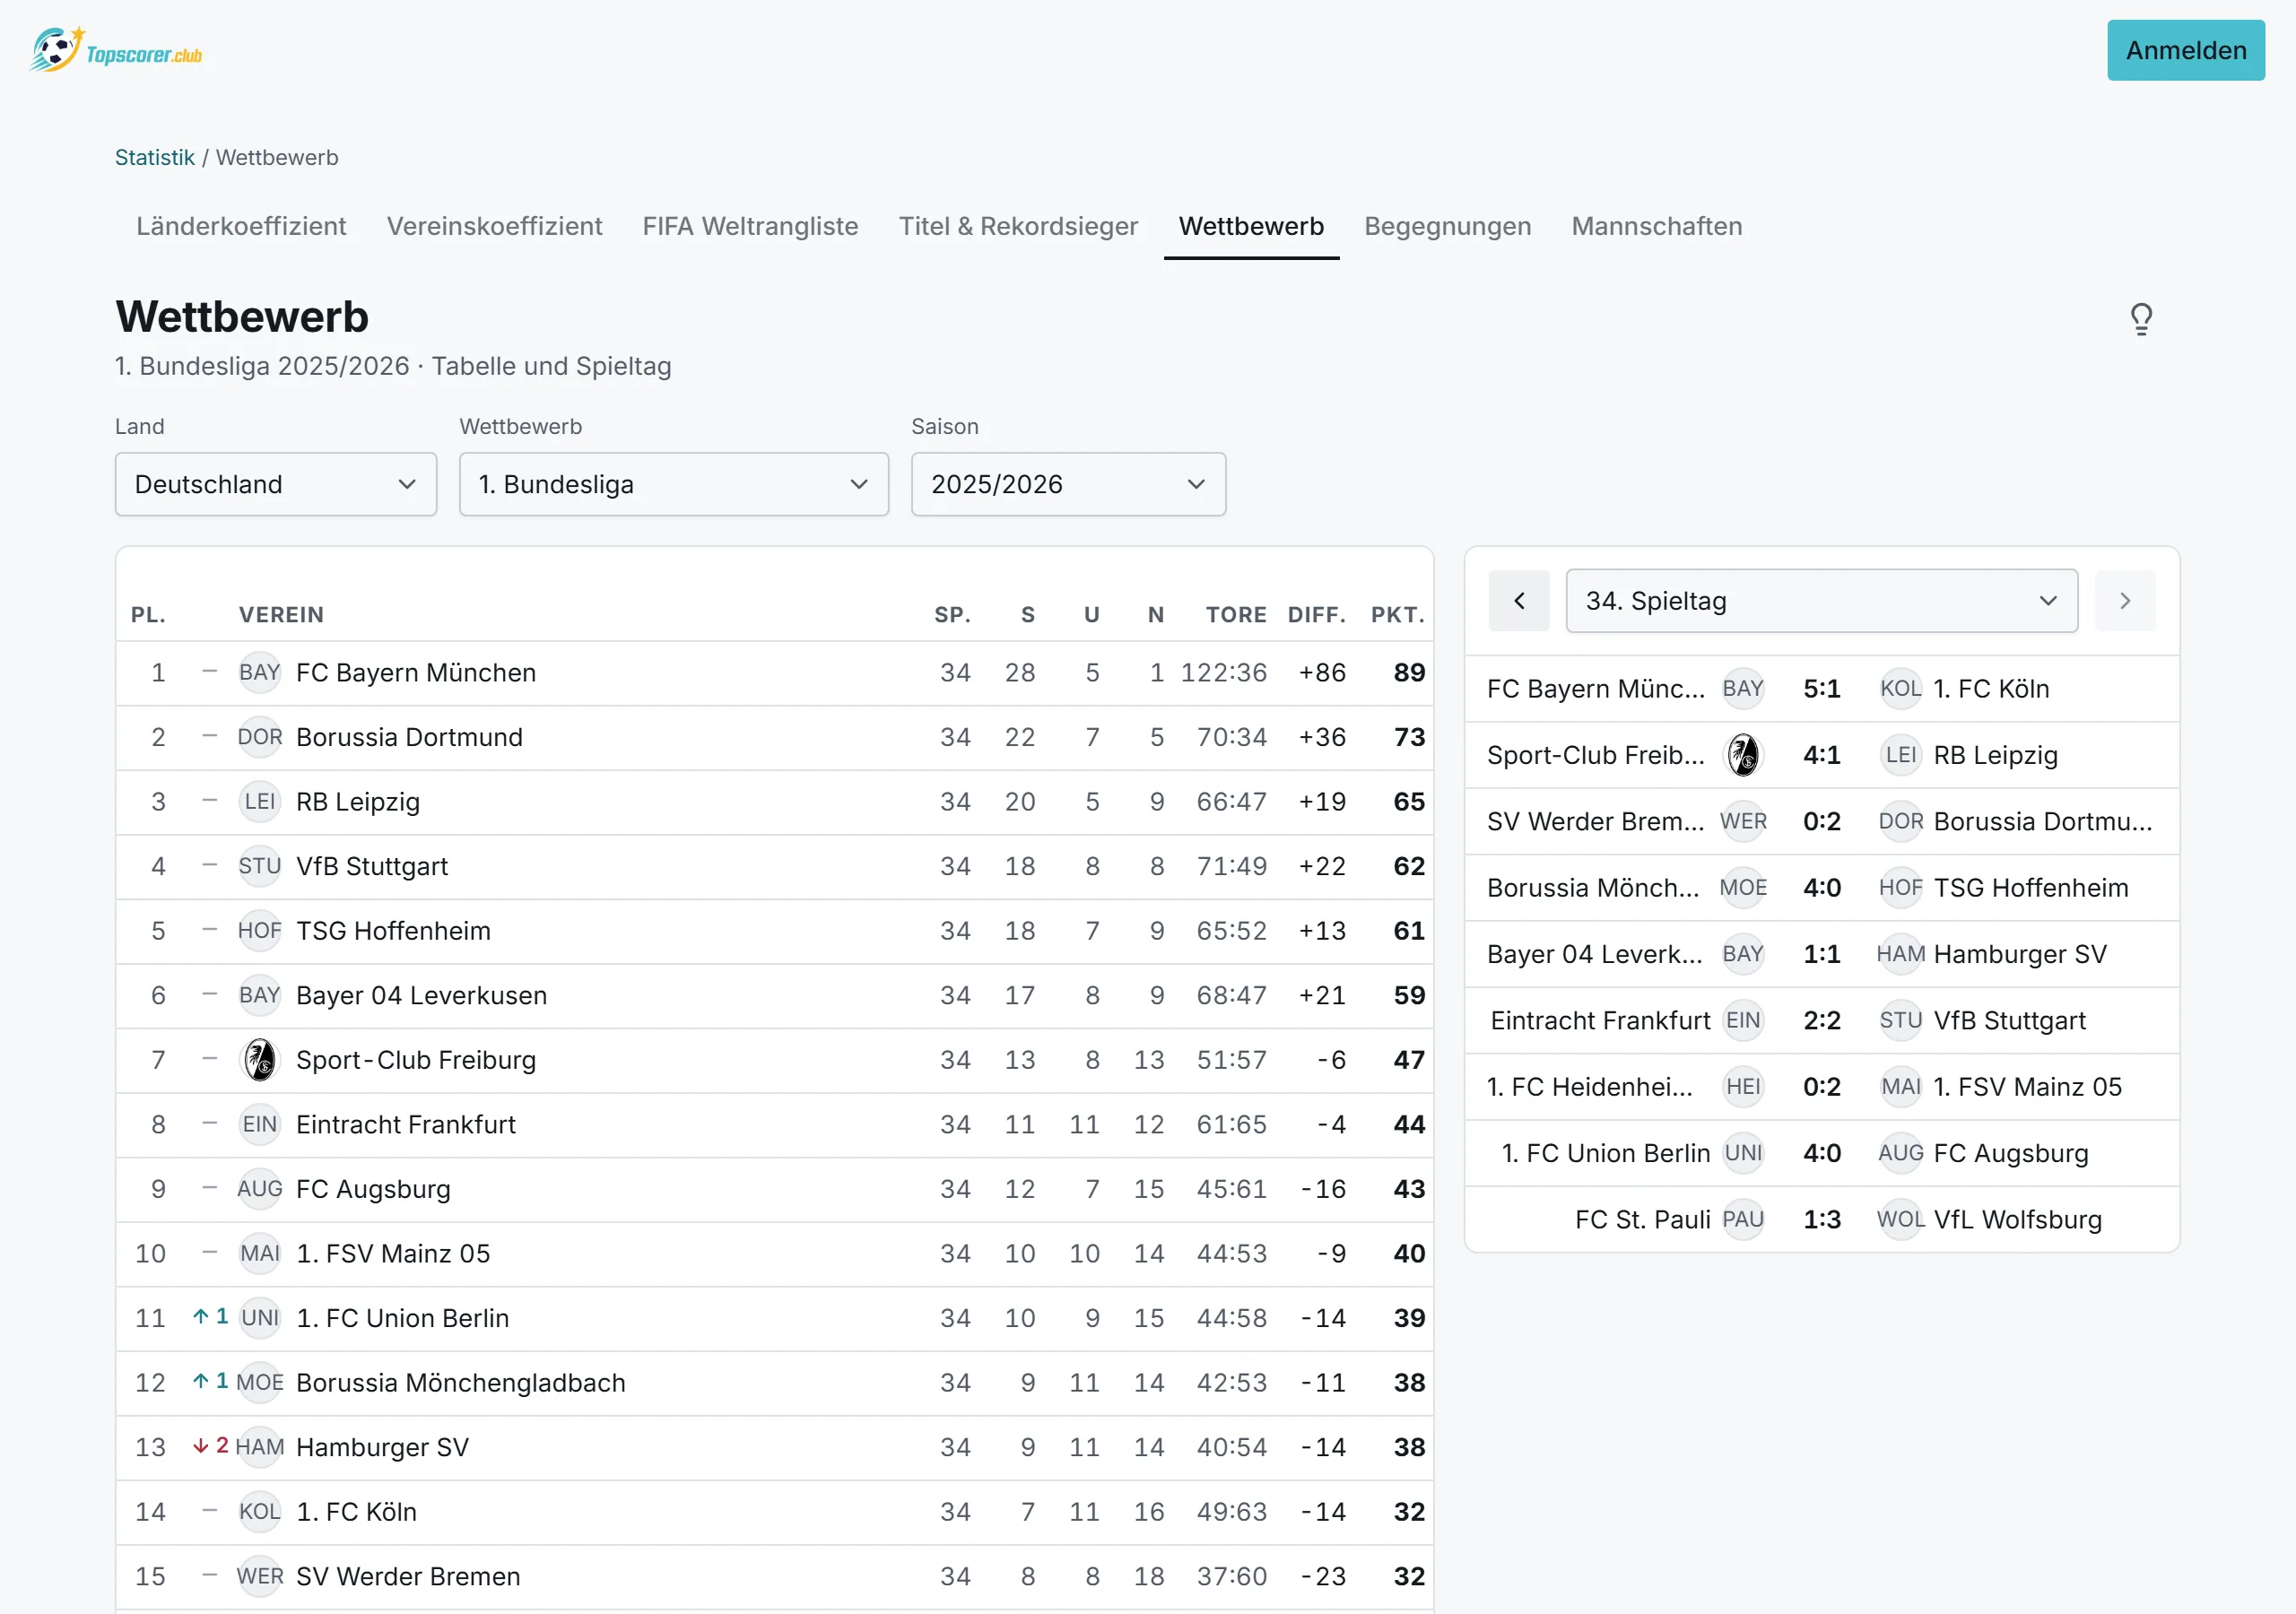Select the Wettbewerb tab
The height and width of the screenshot is (1614, 2296).
1251,227
